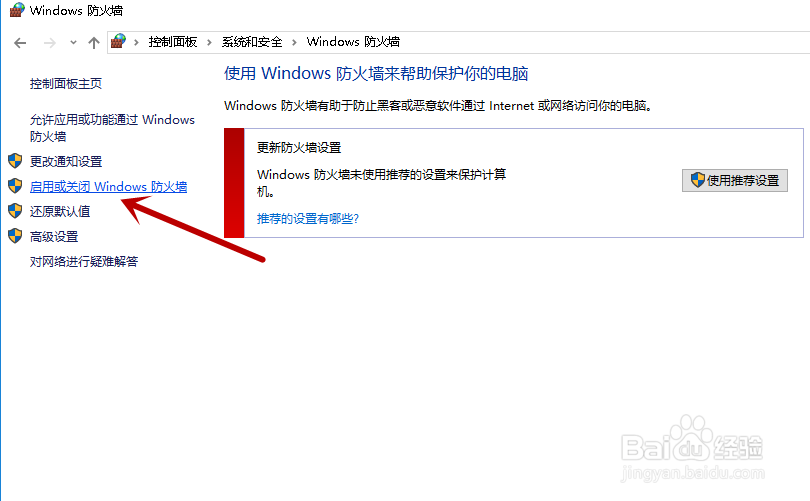Click 使用推荐设置 button
Viewport: 810px width, 501px height.
point(735,180)
